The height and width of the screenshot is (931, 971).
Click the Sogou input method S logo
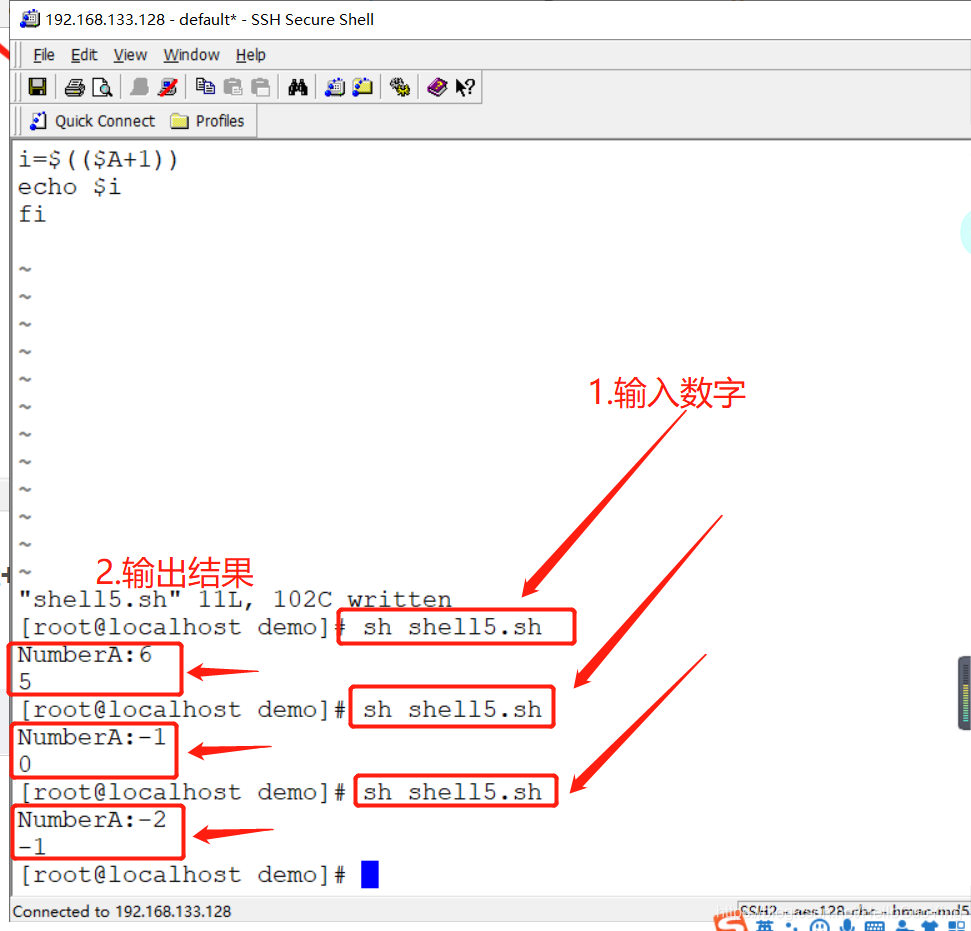pos(731,923)
